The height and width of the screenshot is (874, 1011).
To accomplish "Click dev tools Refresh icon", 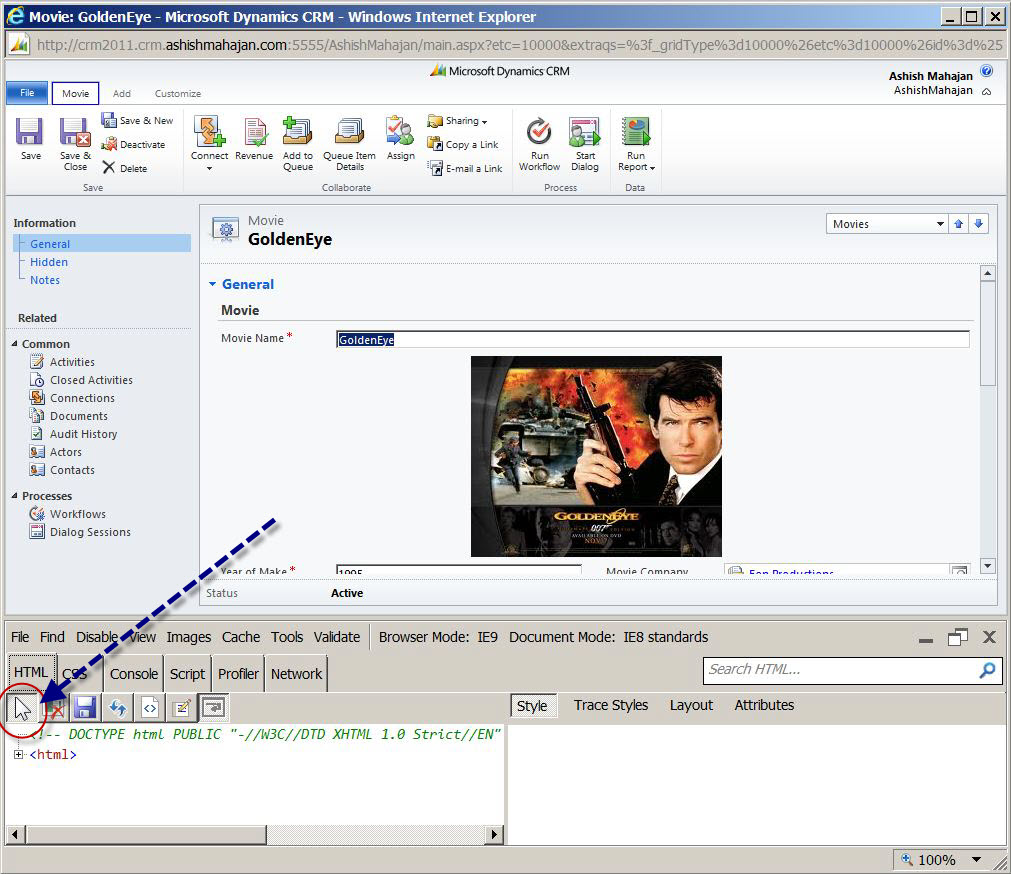I will tap(117, 708).
